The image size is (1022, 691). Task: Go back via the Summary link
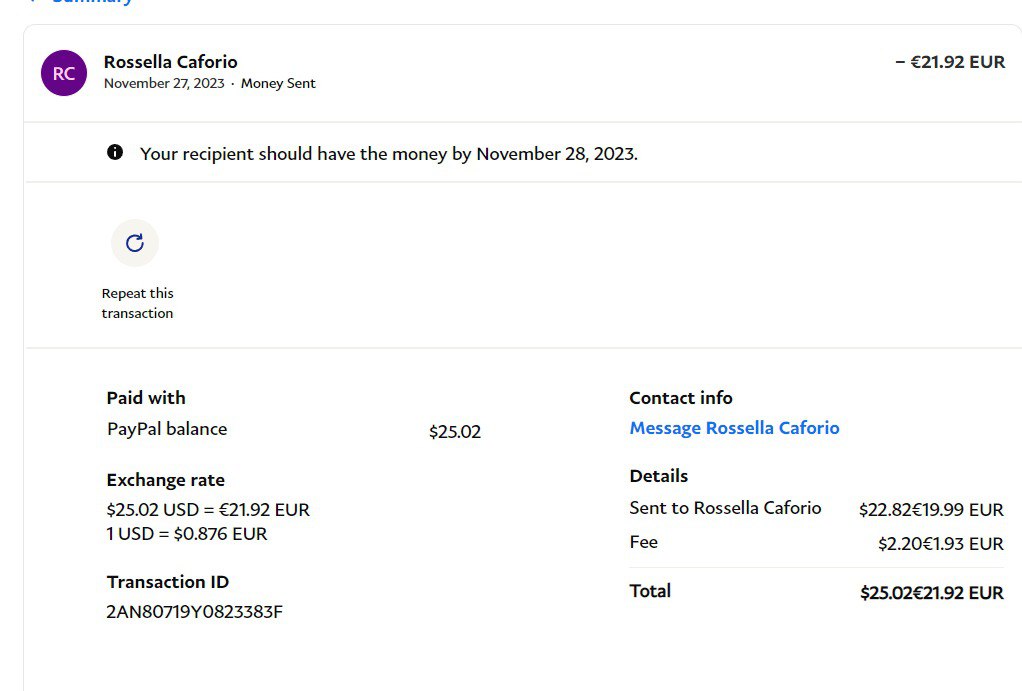pos(90,2)
